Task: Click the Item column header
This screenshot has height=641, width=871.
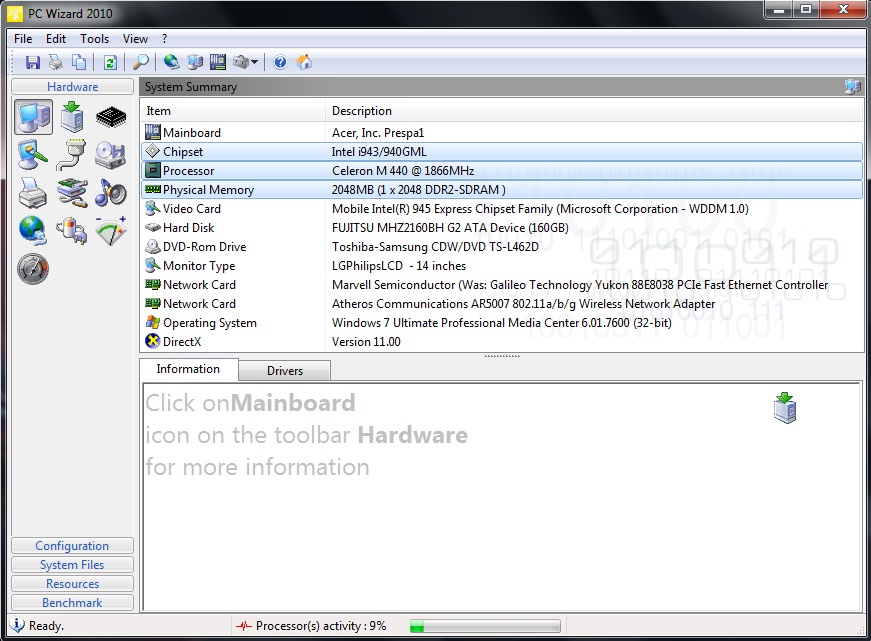Action: pos(233,111)
